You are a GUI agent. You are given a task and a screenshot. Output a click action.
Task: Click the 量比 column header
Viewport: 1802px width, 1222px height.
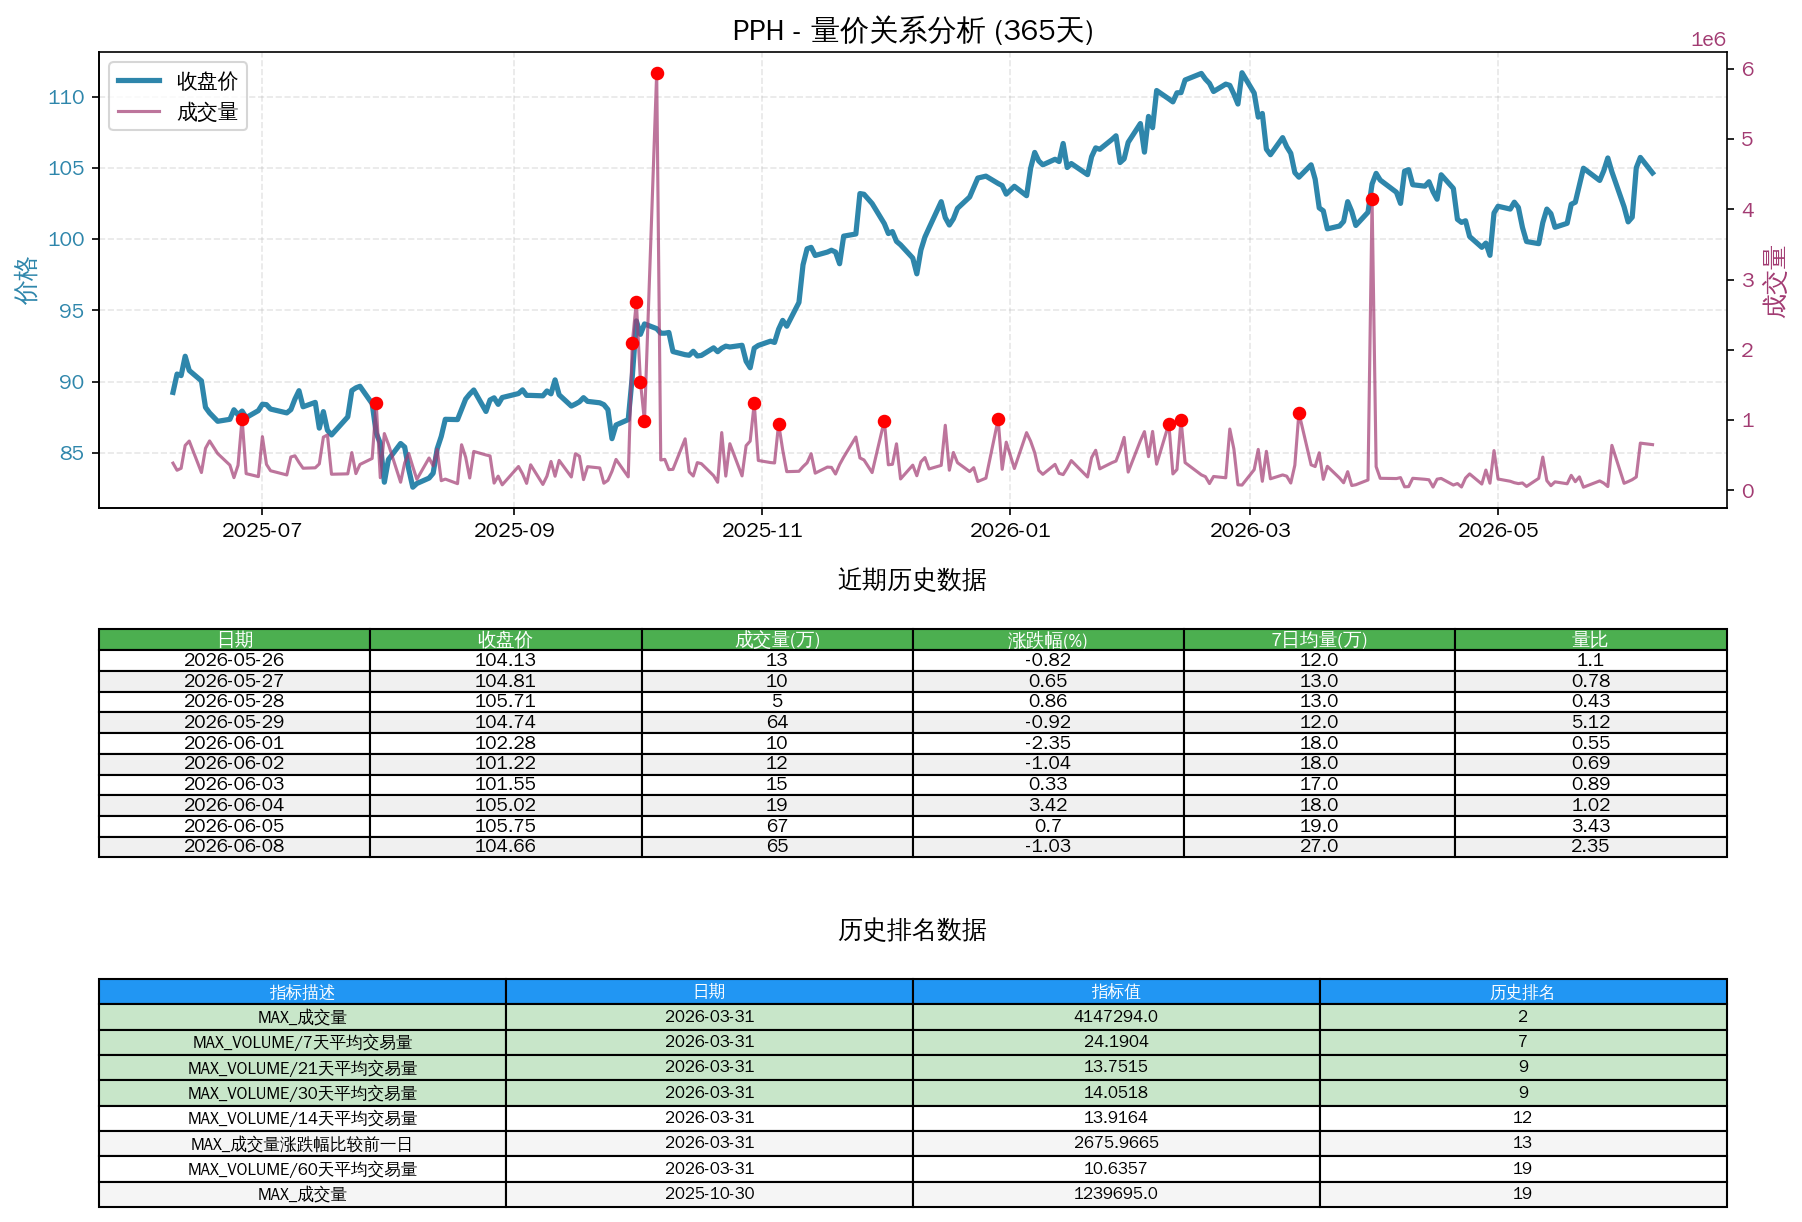[1590, 640]
